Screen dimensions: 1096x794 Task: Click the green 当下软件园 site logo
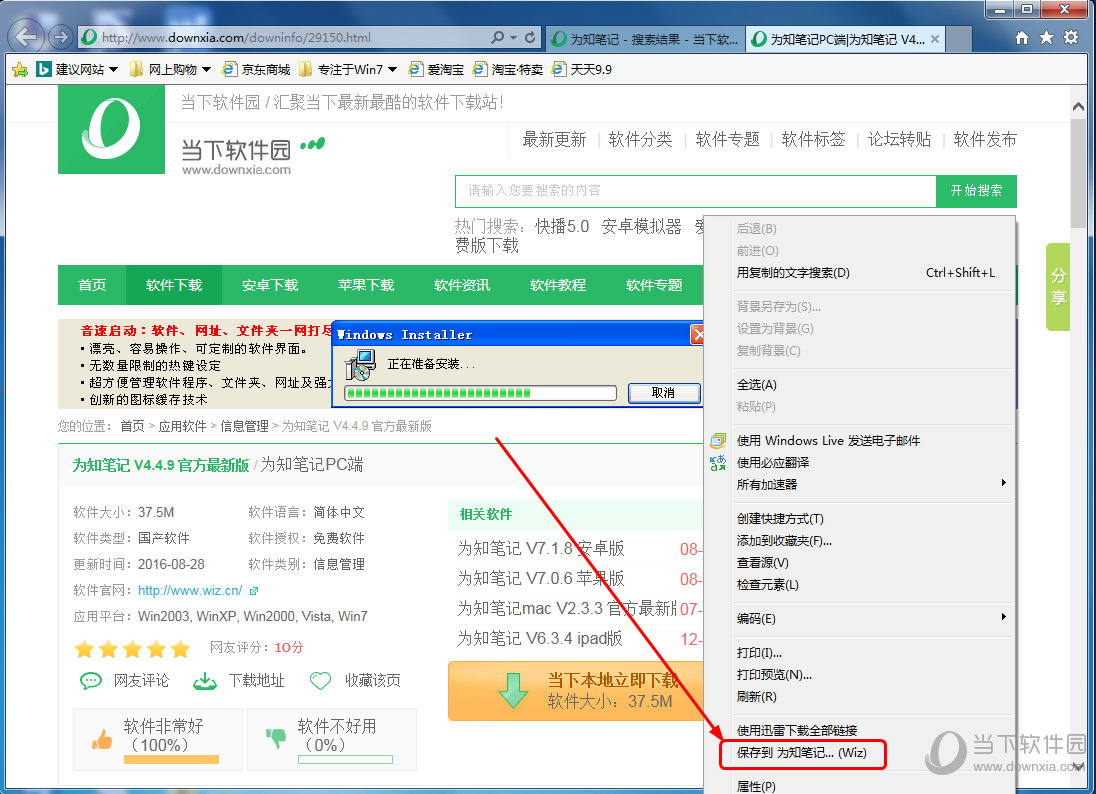click(111, 129)
